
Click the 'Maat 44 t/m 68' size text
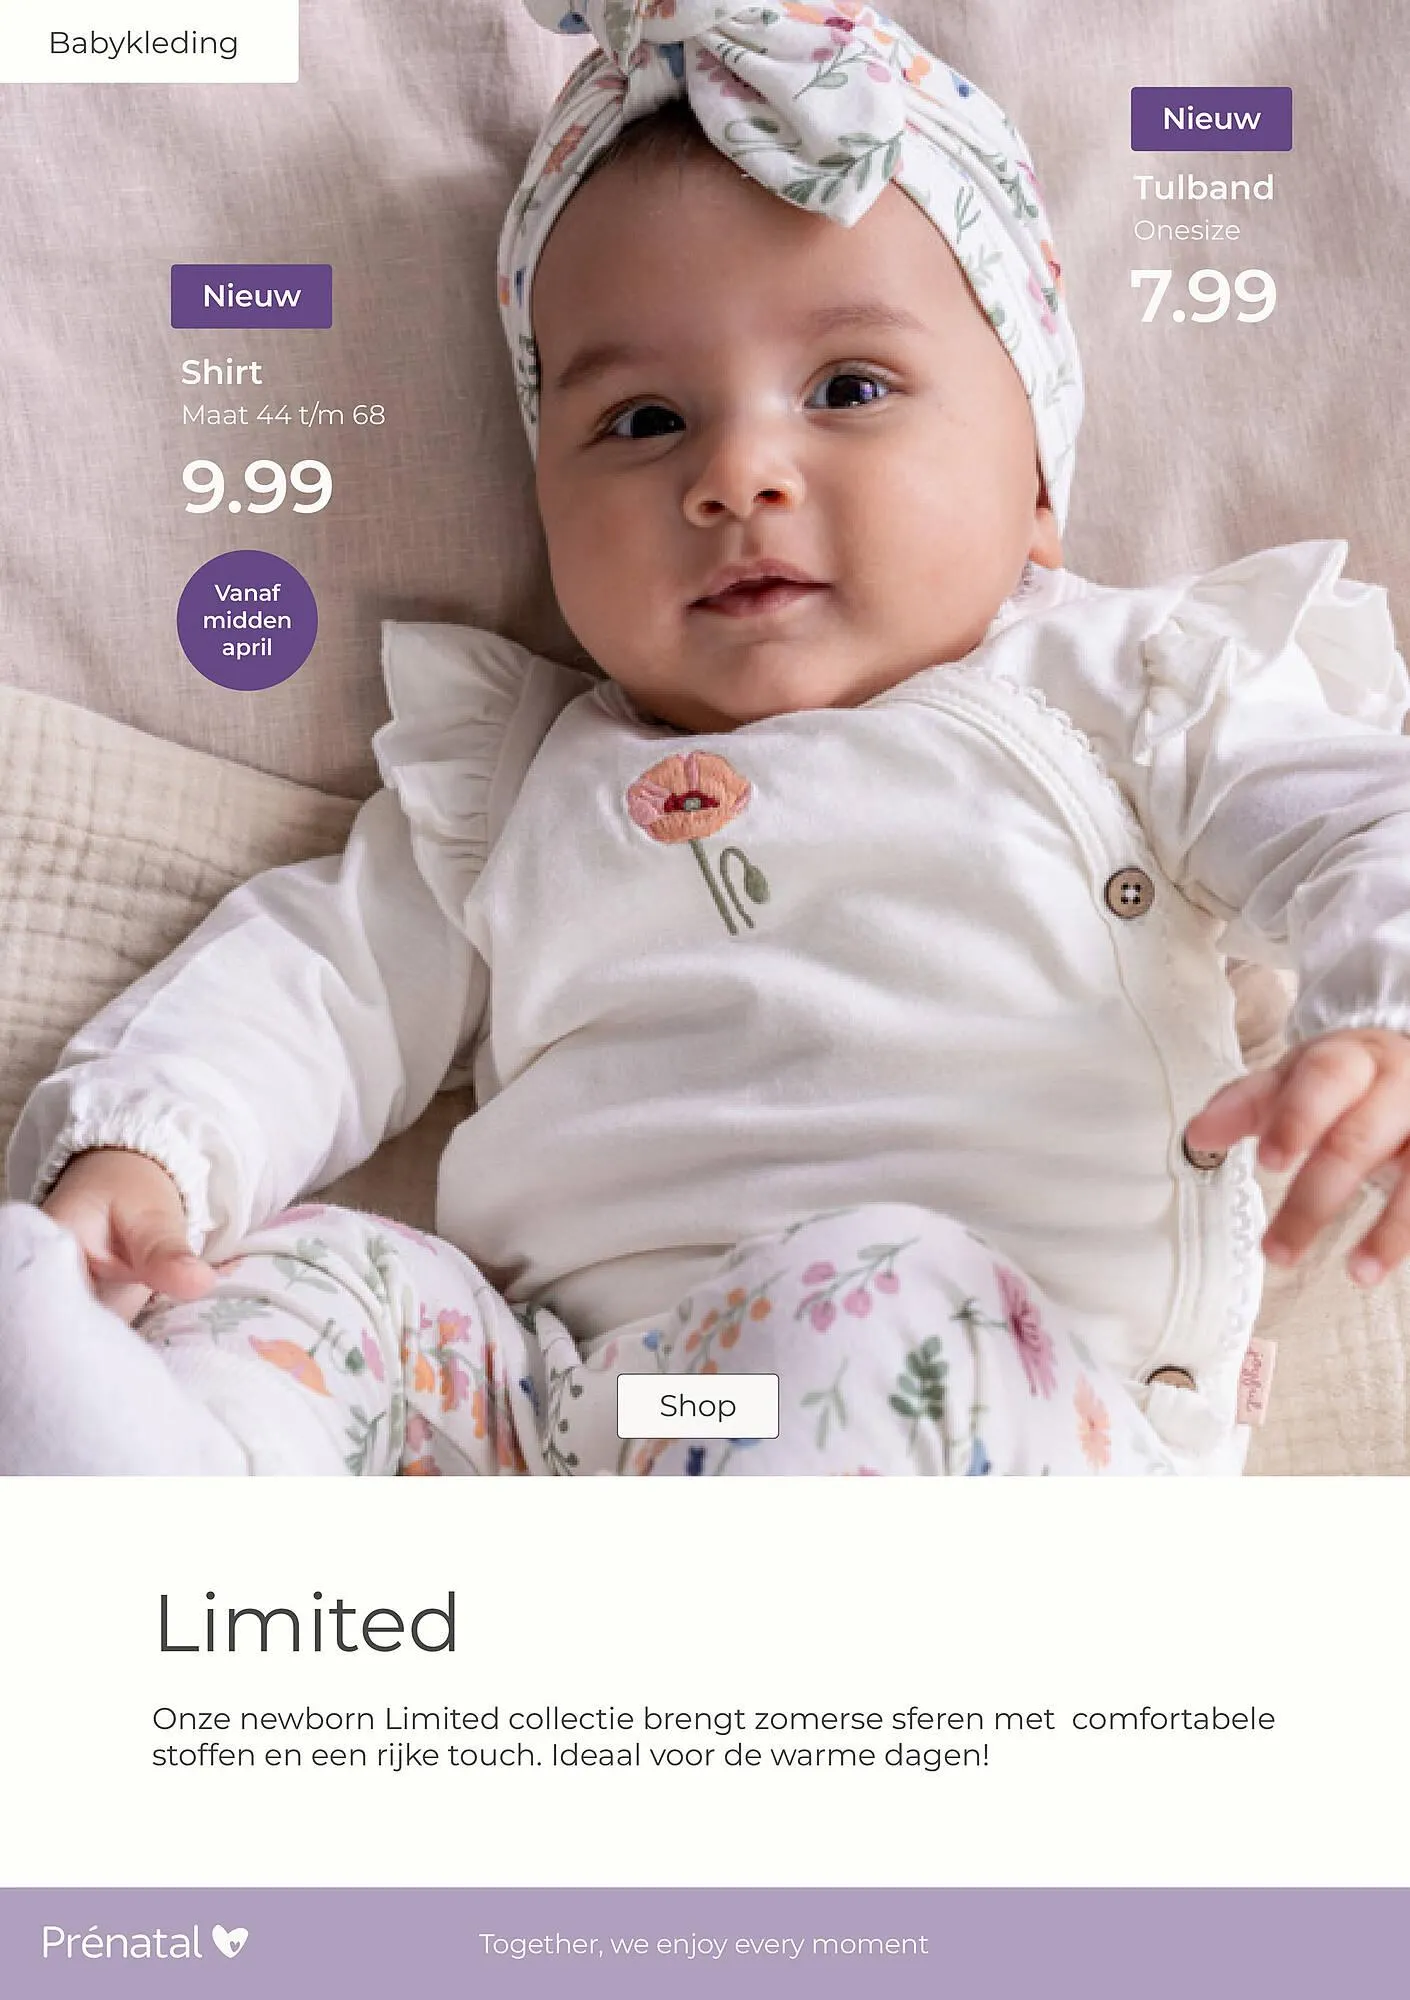click(283, 415)
